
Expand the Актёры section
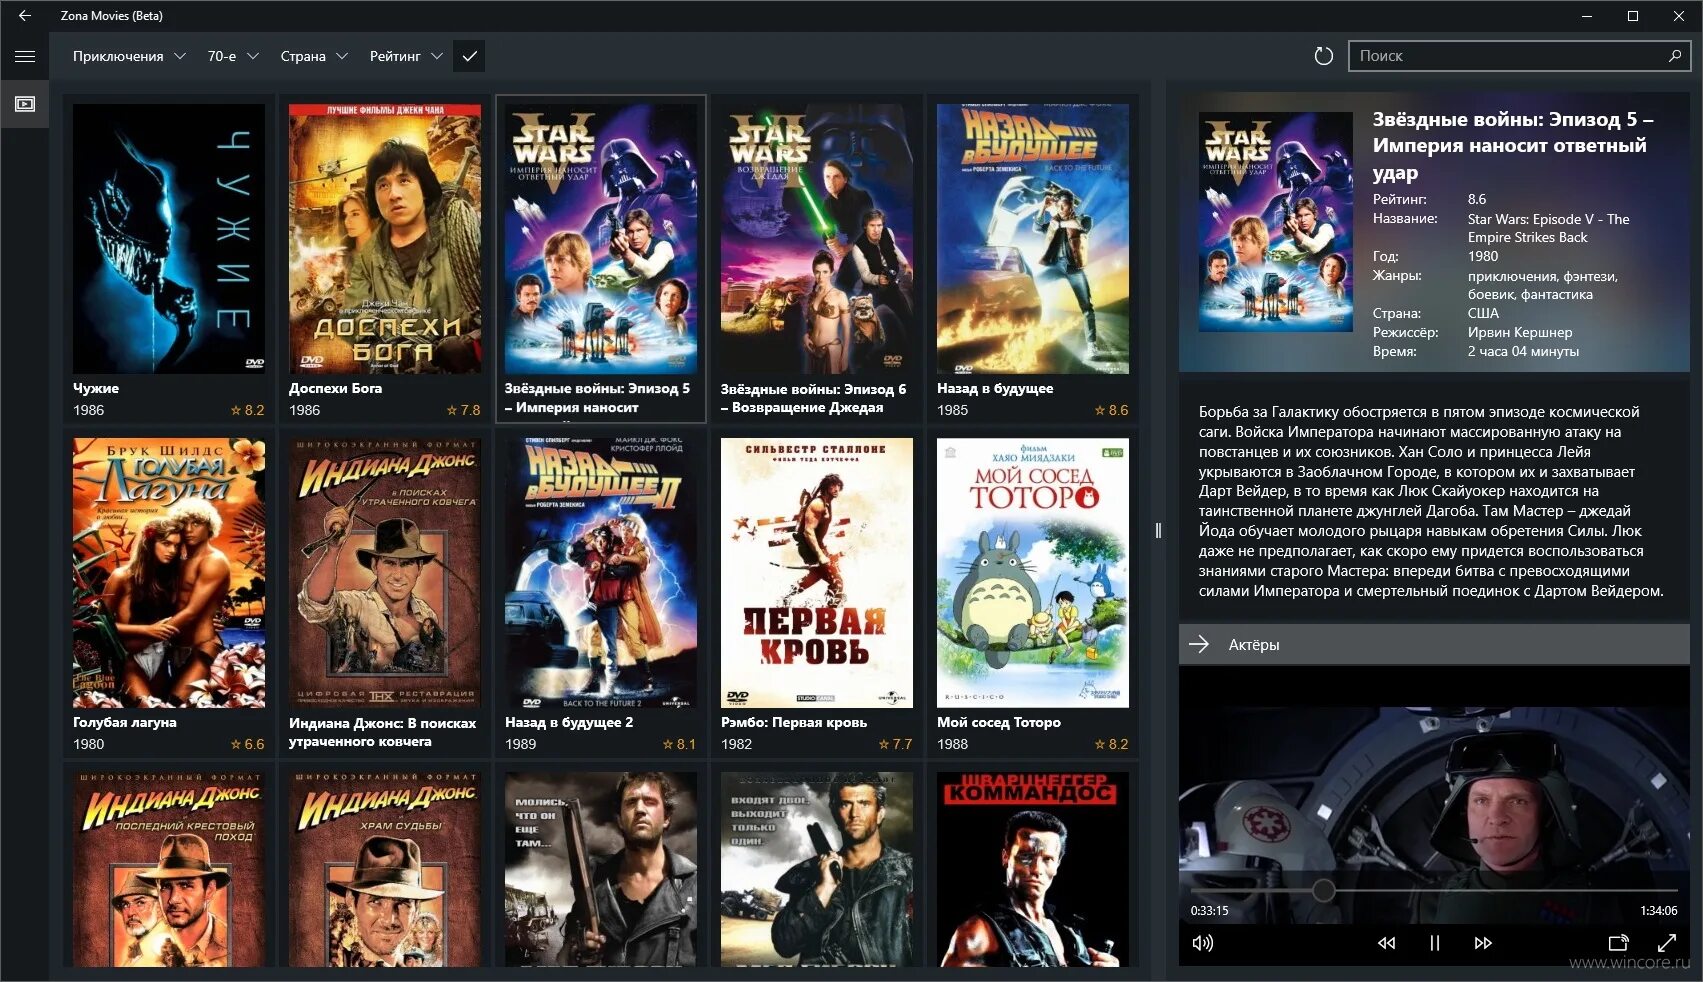click(1434, 644)
